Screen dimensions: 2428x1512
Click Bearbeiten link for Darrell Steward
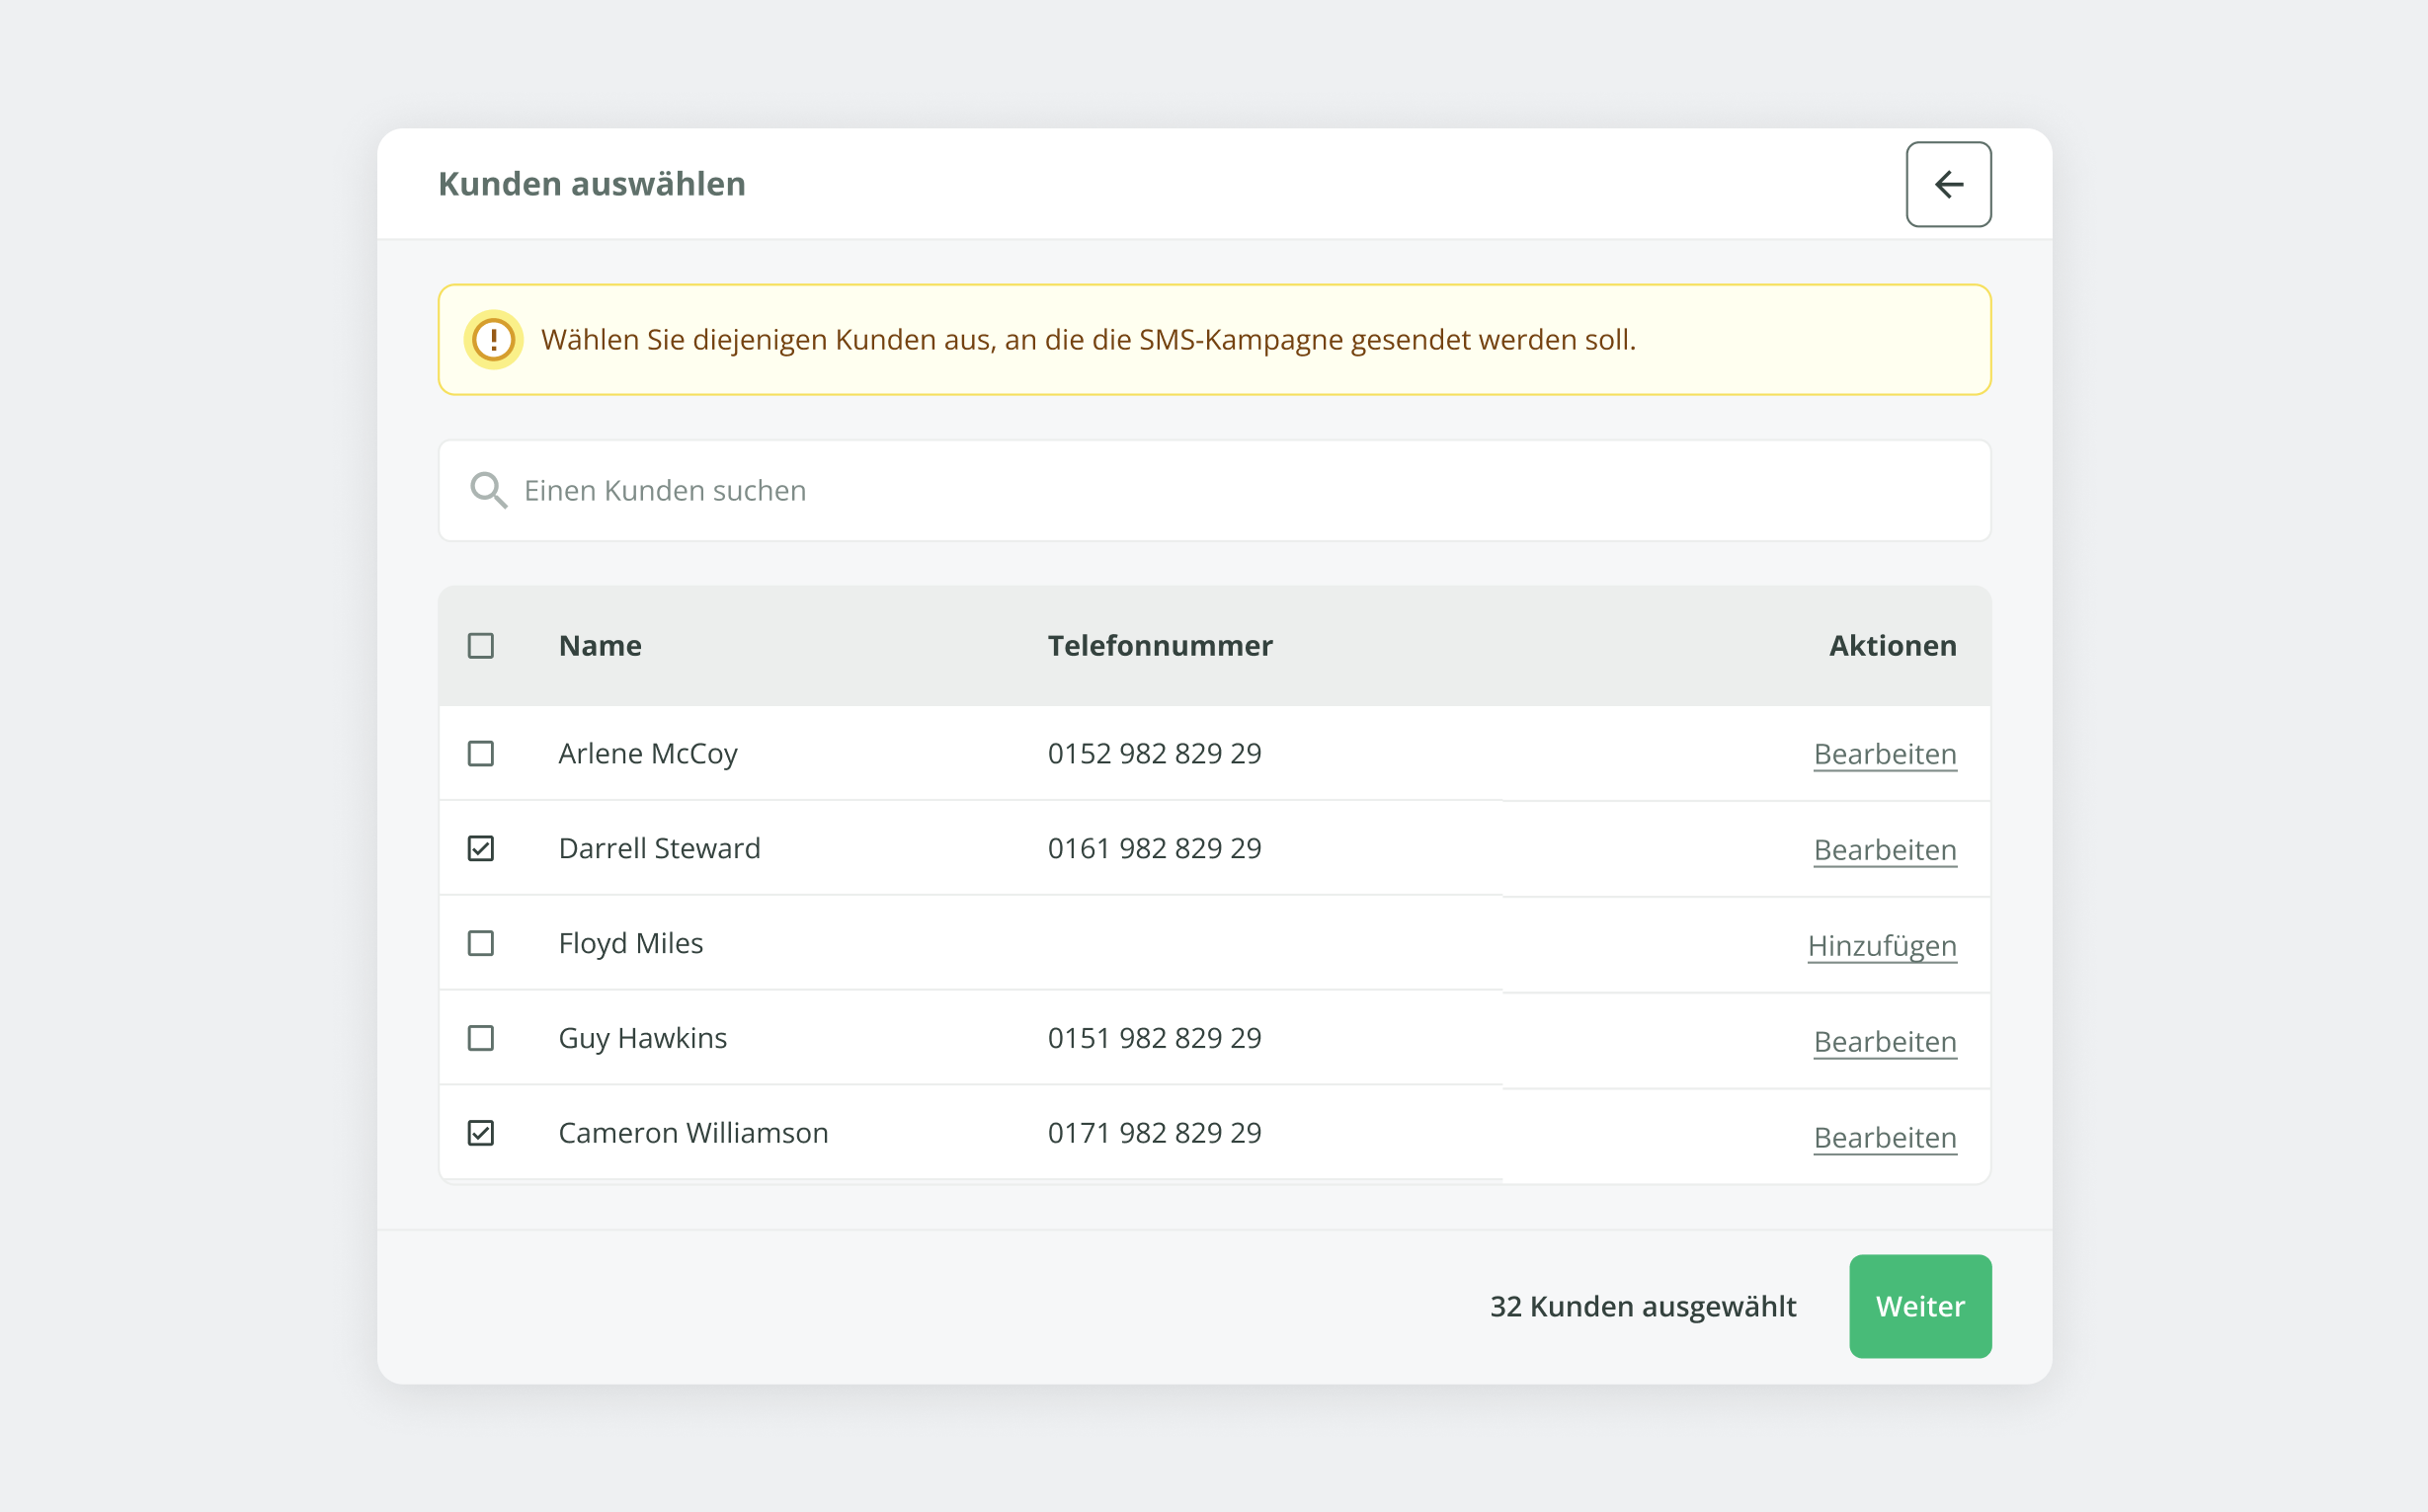[x=1884, y=850]
